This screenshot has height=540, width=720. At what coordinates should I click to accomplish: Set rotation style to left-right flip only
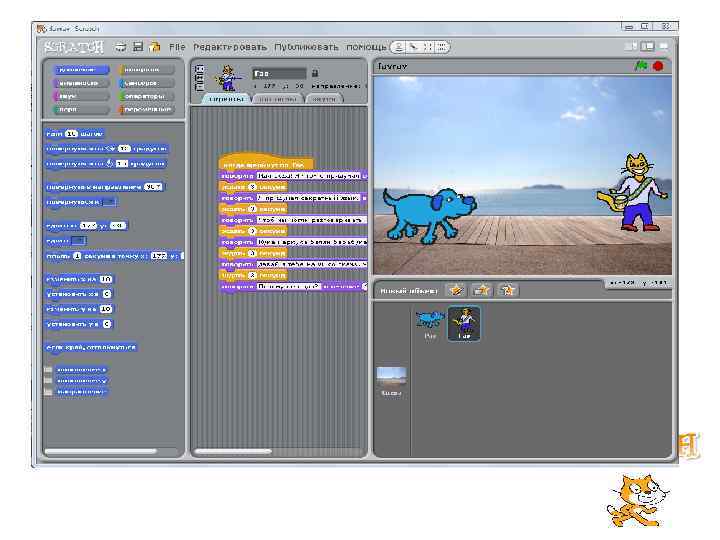200,78
